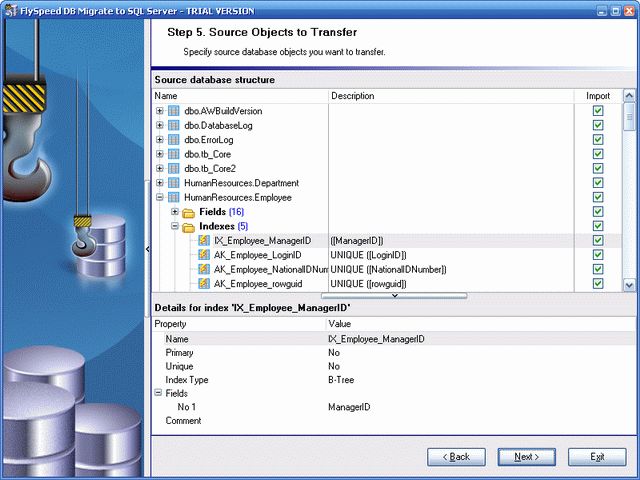Click the Import column header

598,96
